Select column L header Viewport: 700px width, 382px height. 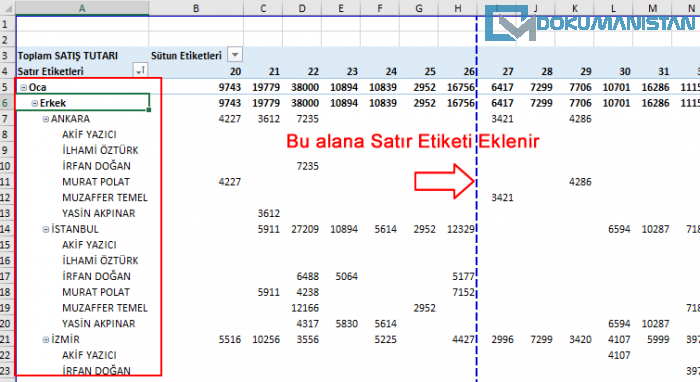pos(613,8)
